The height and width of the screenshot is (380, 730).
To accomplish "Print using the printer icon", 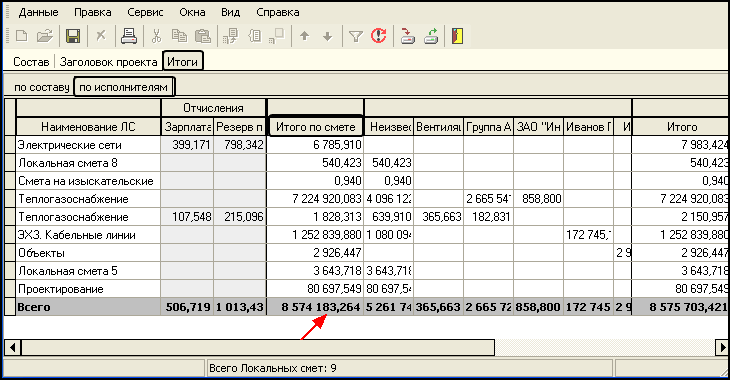I will (x=128, y=36).
